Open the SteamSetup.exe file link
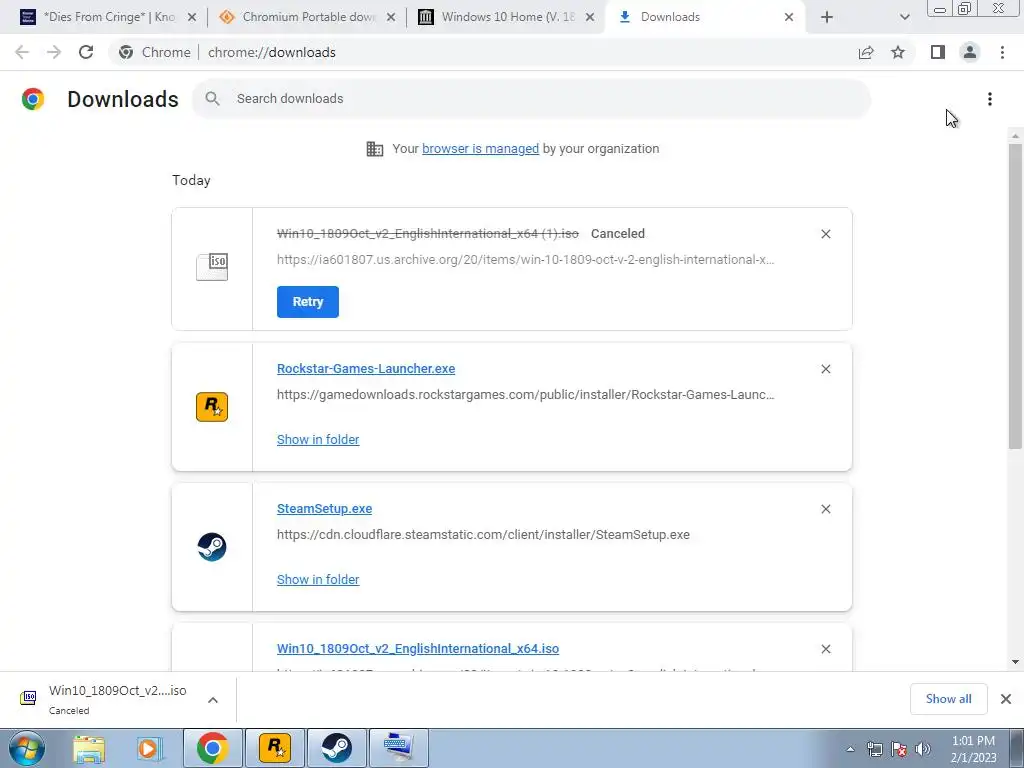This screenshot has width=1024, height=768. pos(325,508)
